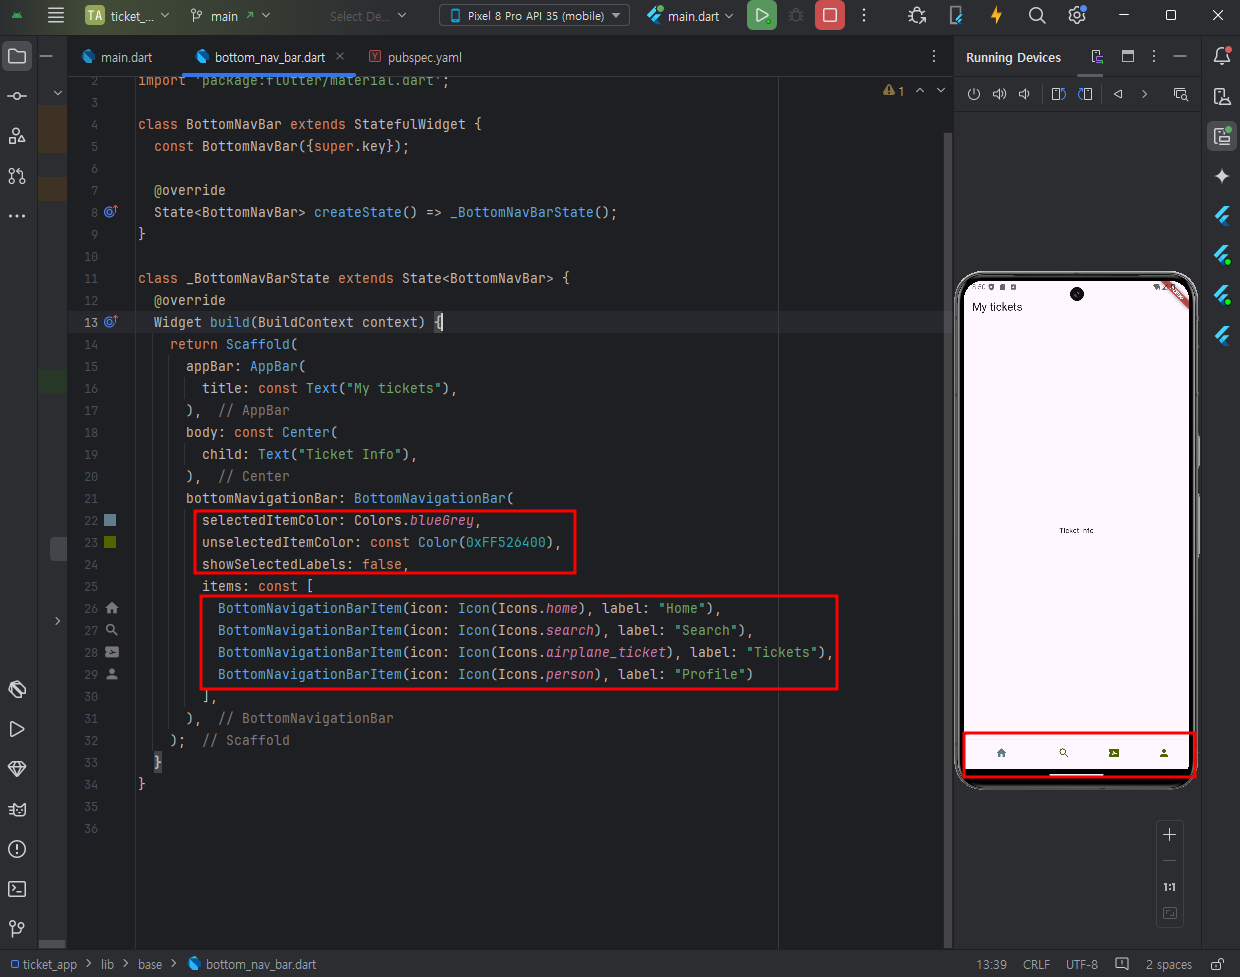Click the Debug bug icon next to Run
This screenshot has height=977, width=1240.
796,16
